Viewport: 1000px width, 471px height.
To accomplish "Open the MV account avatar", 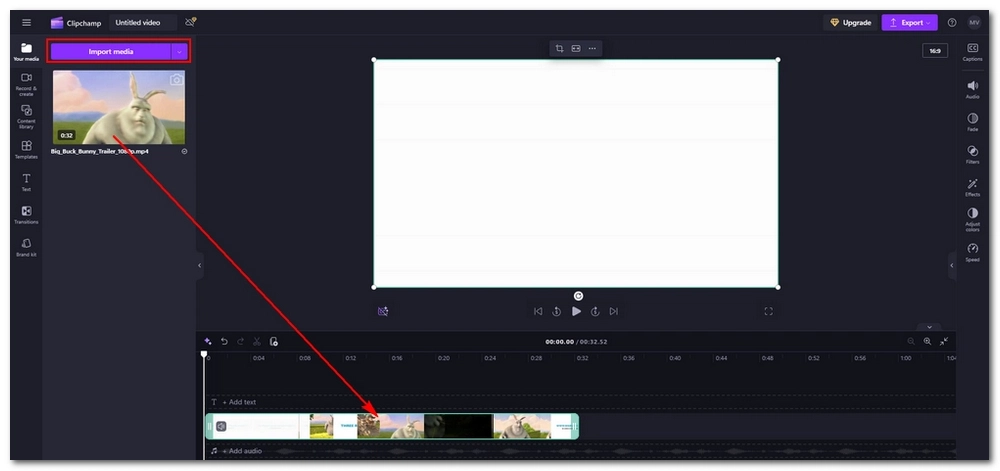I will [974, 23].
